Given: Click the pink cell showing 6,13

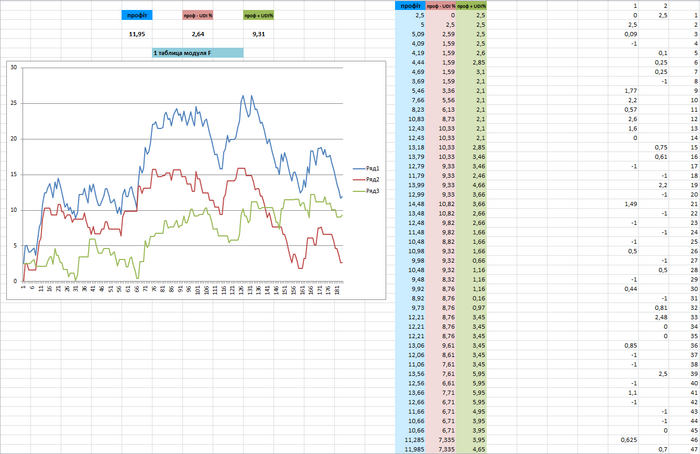Looking at the screenshot, I should pyautogui.click(x=441, y=110).
